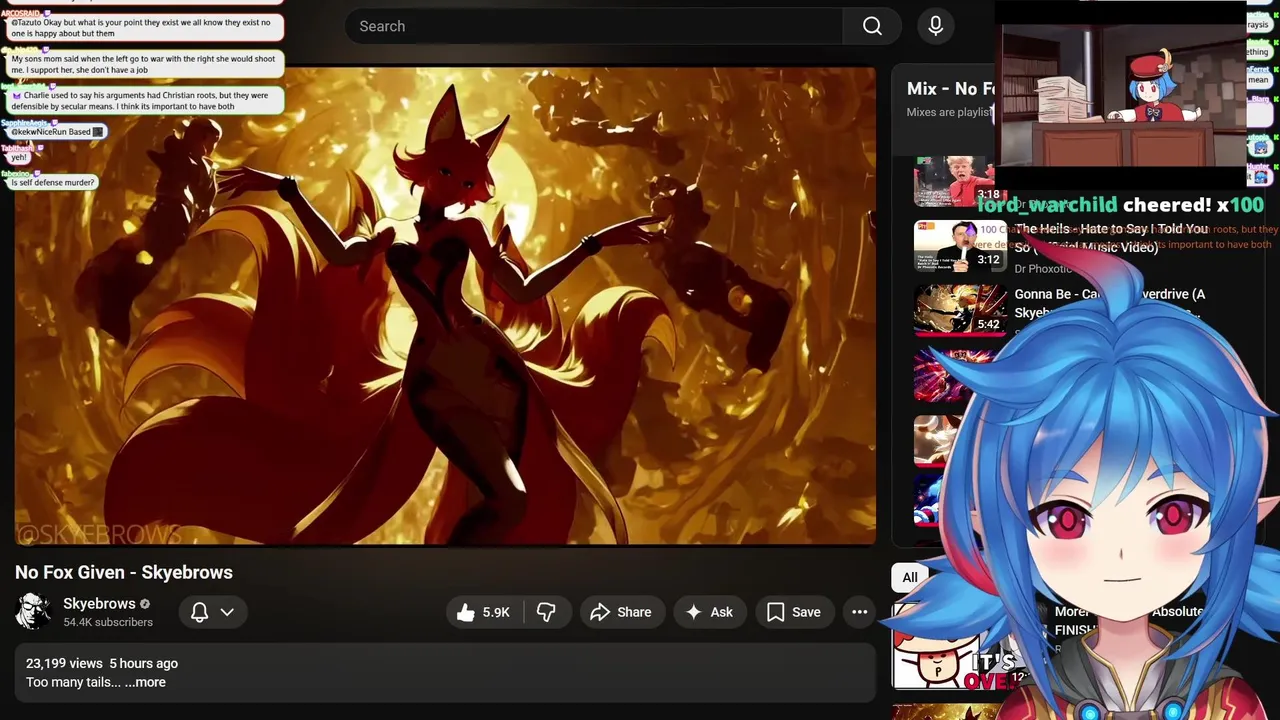Click chat message '@kekwNiceRun Based'
The height and width of the screenshot is (720, 1280).
(x=56, y=131)
